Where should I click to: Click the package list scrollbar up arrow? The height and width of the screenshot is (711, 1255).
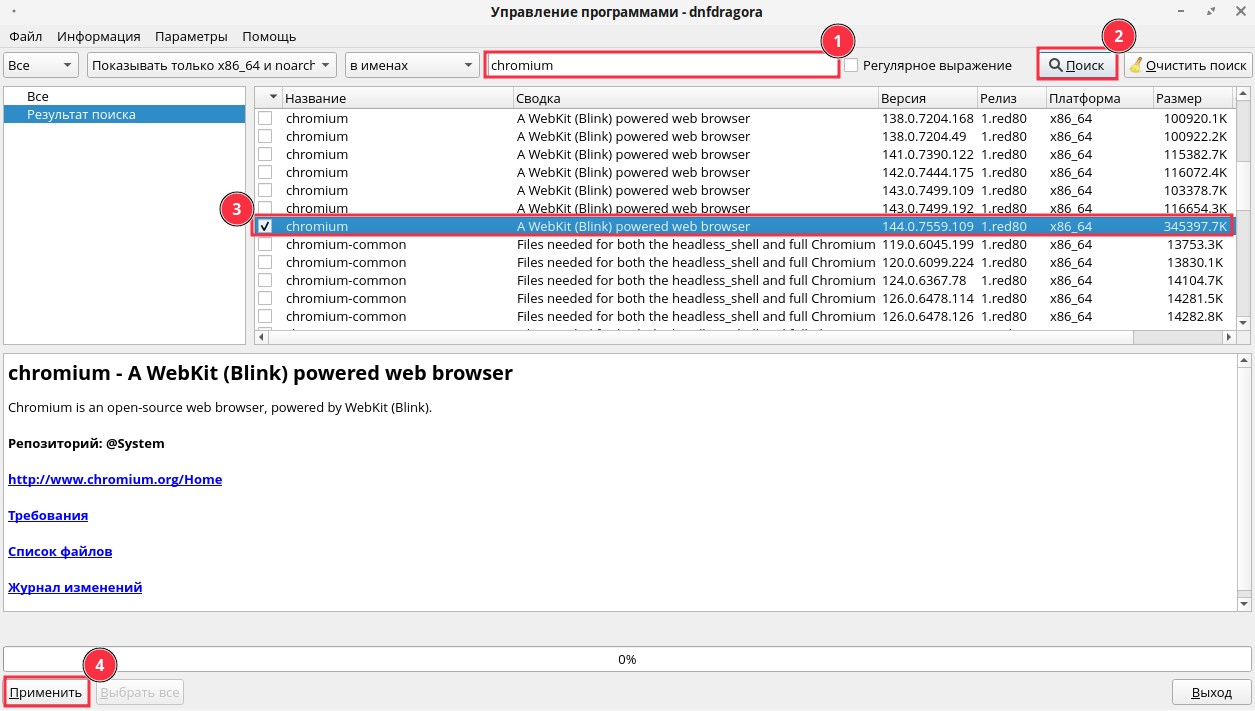click(x=1244, y=95)
